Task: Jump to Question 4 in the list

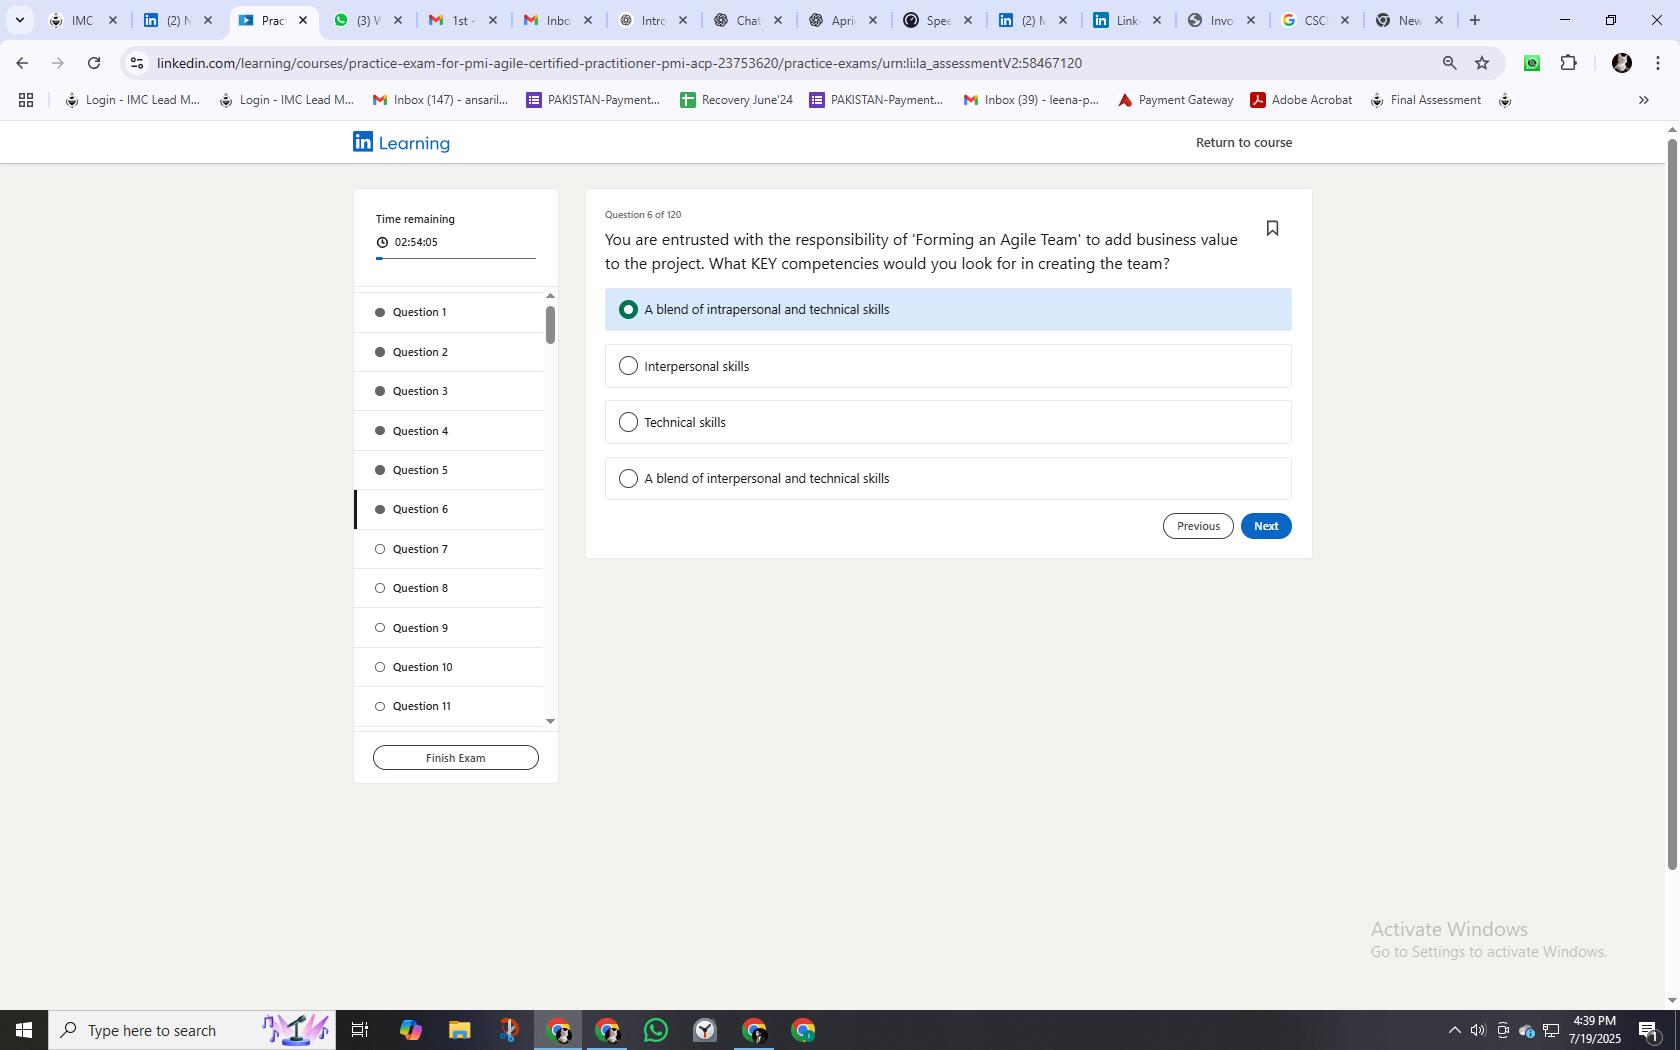Action: click(x=449, y=431)
